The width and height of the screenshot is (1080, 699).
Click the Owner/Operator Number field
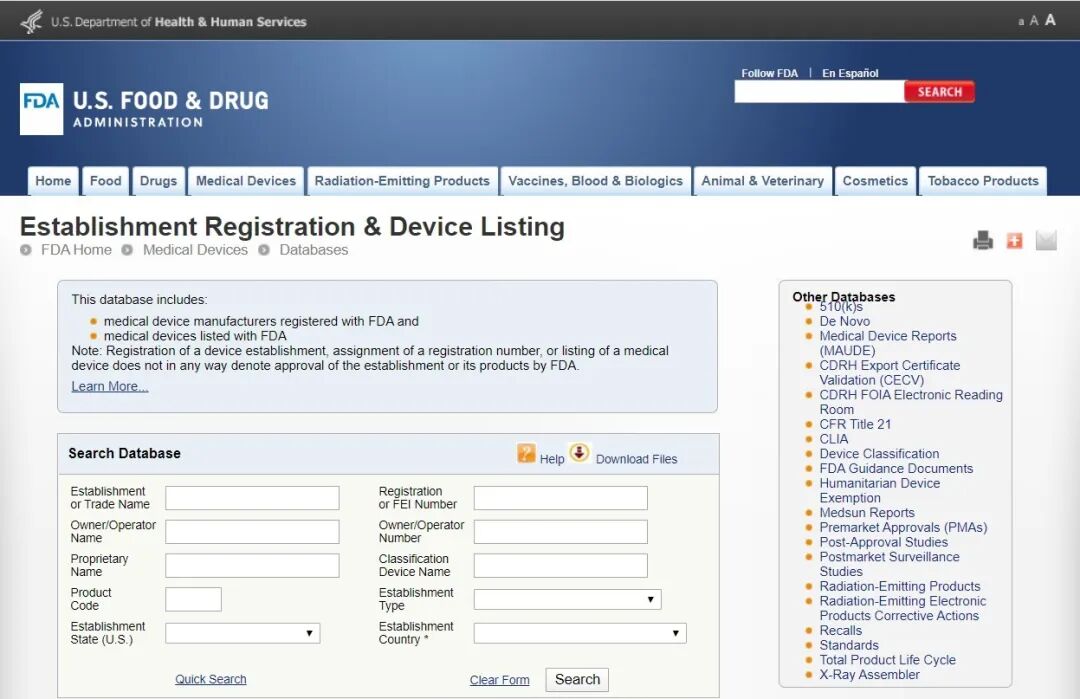561,532
